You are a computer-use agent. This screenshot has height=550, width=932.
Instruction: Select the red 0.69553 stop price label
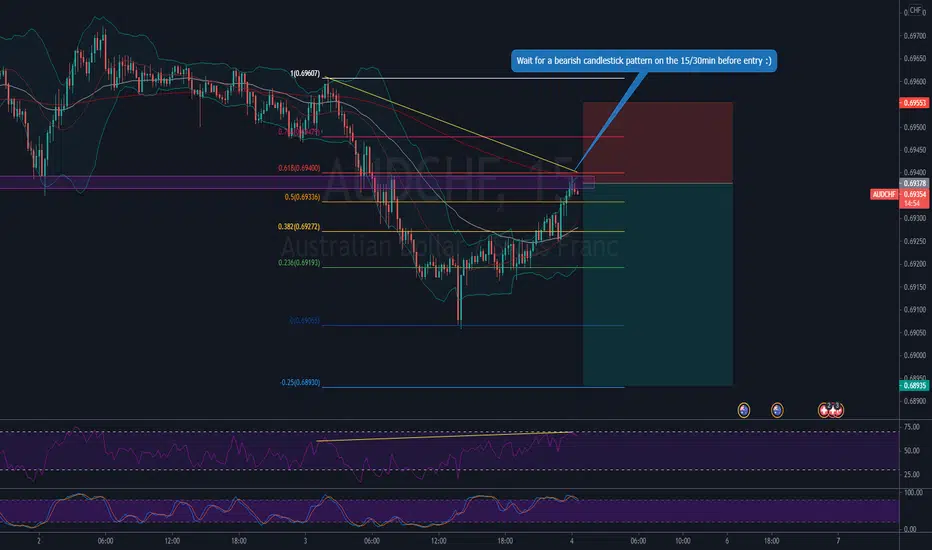914,103
